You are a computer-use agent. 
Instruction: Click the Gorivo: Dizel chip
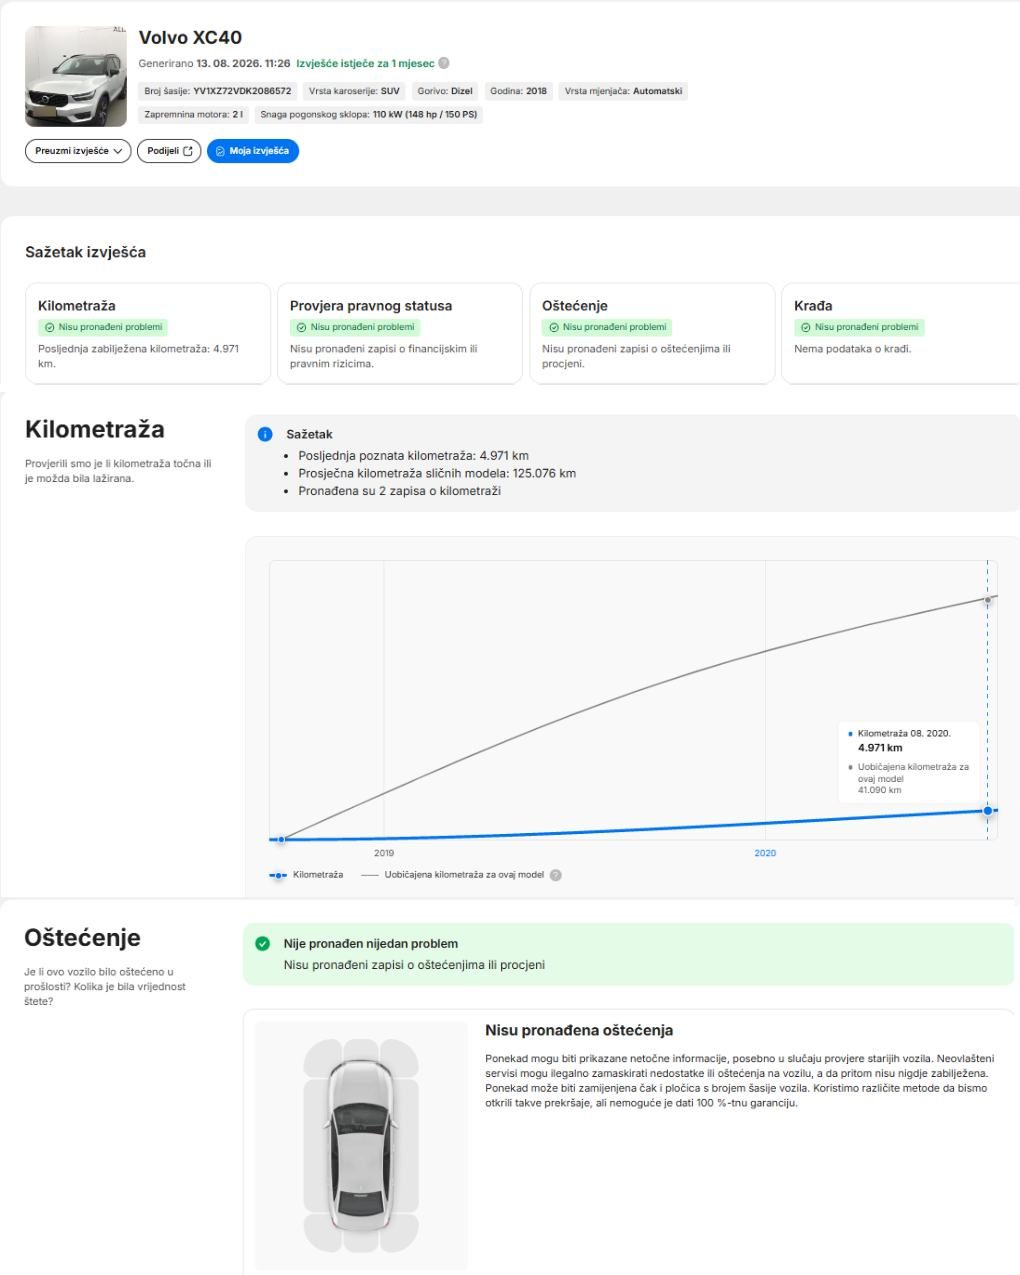445,91
